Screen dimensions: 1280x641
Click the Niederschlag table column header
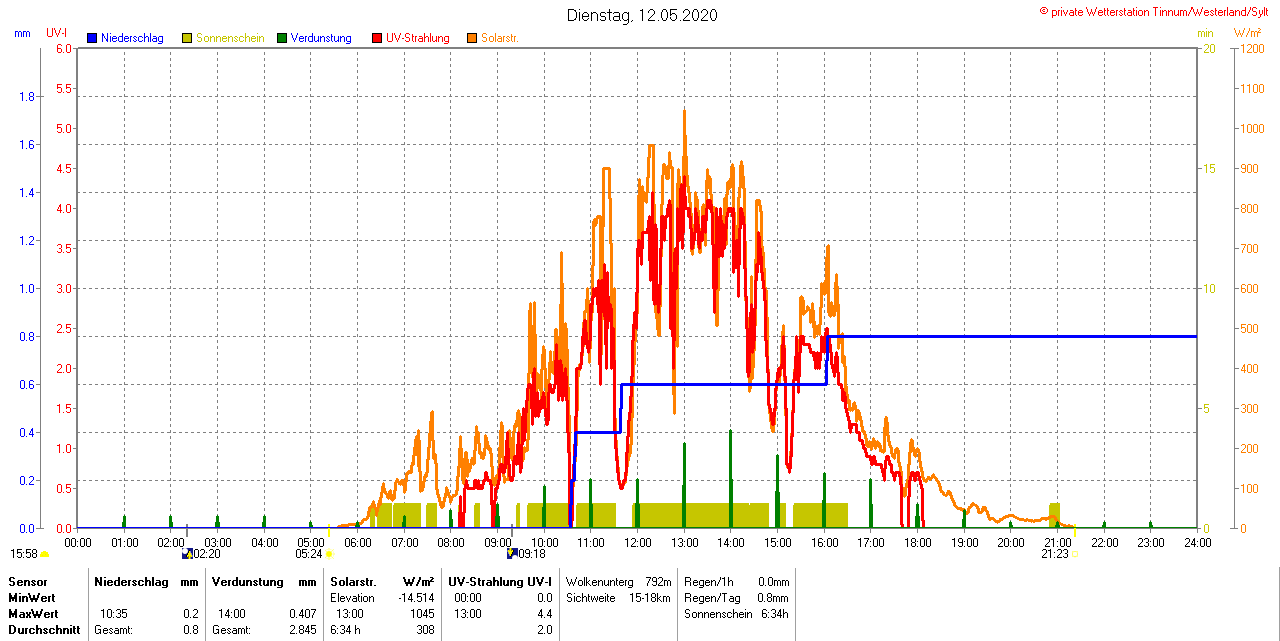[x=130, y=581]
